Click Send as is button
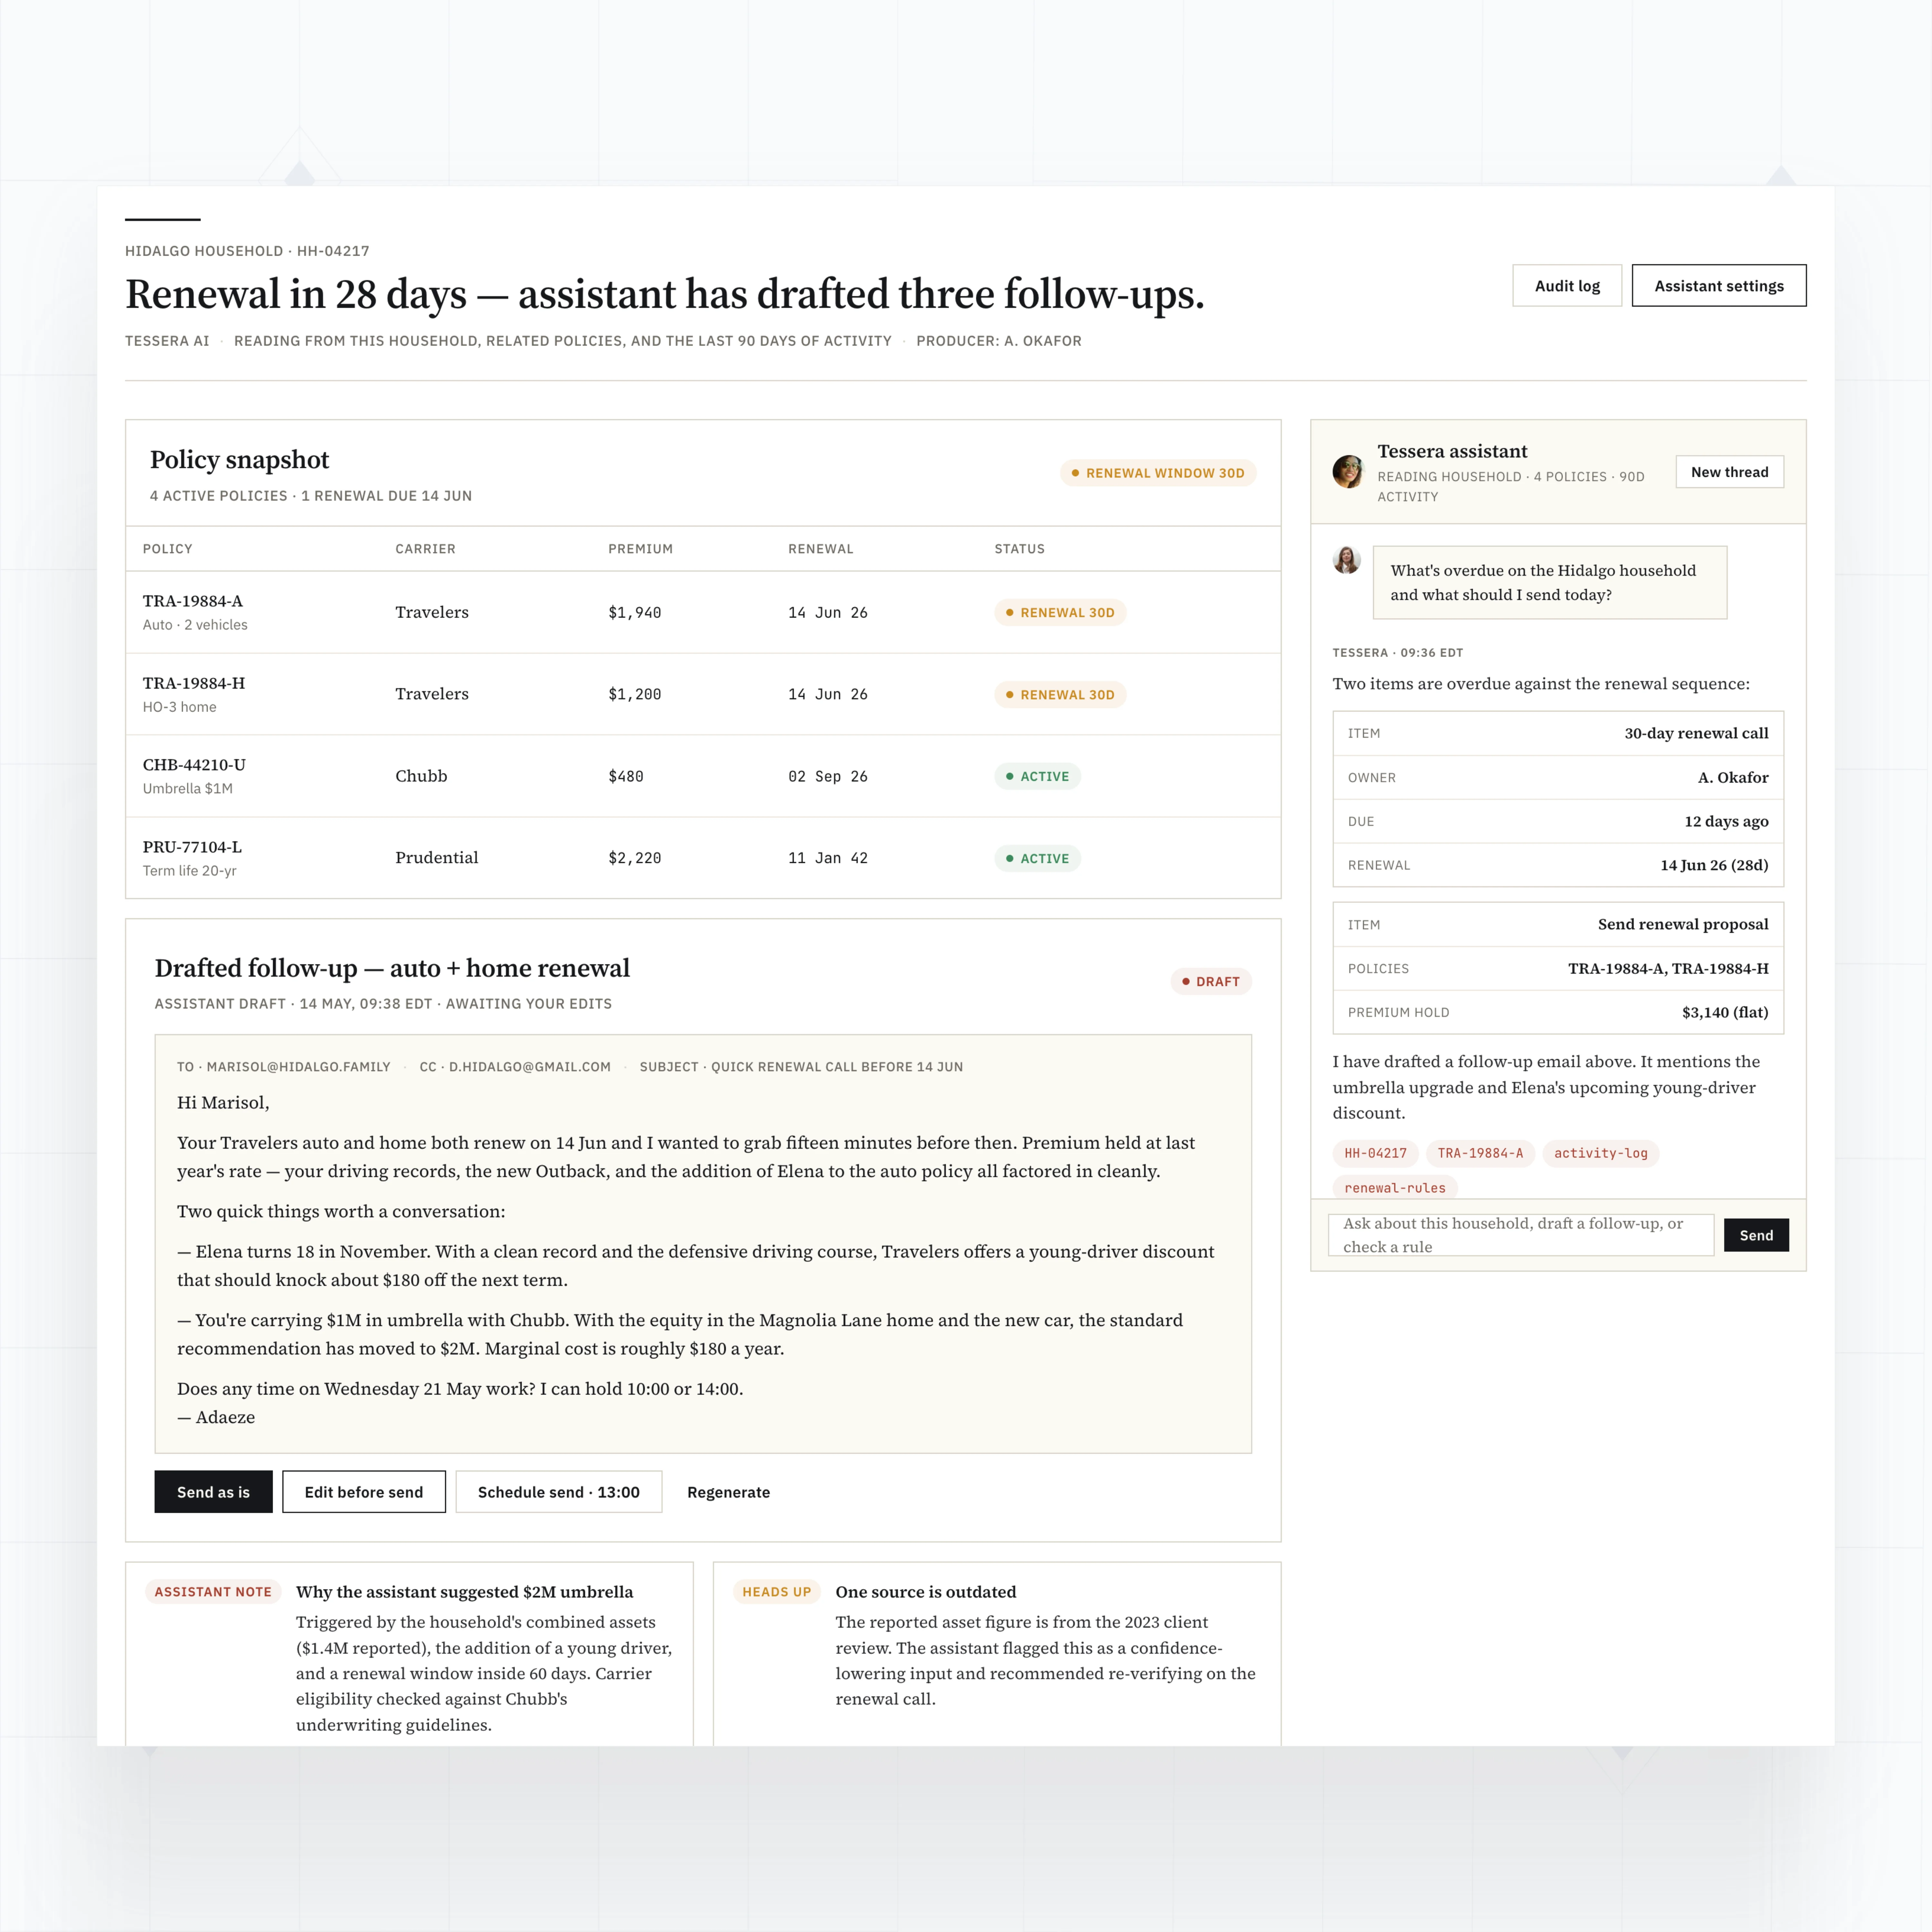 (x=213, y=1492)
